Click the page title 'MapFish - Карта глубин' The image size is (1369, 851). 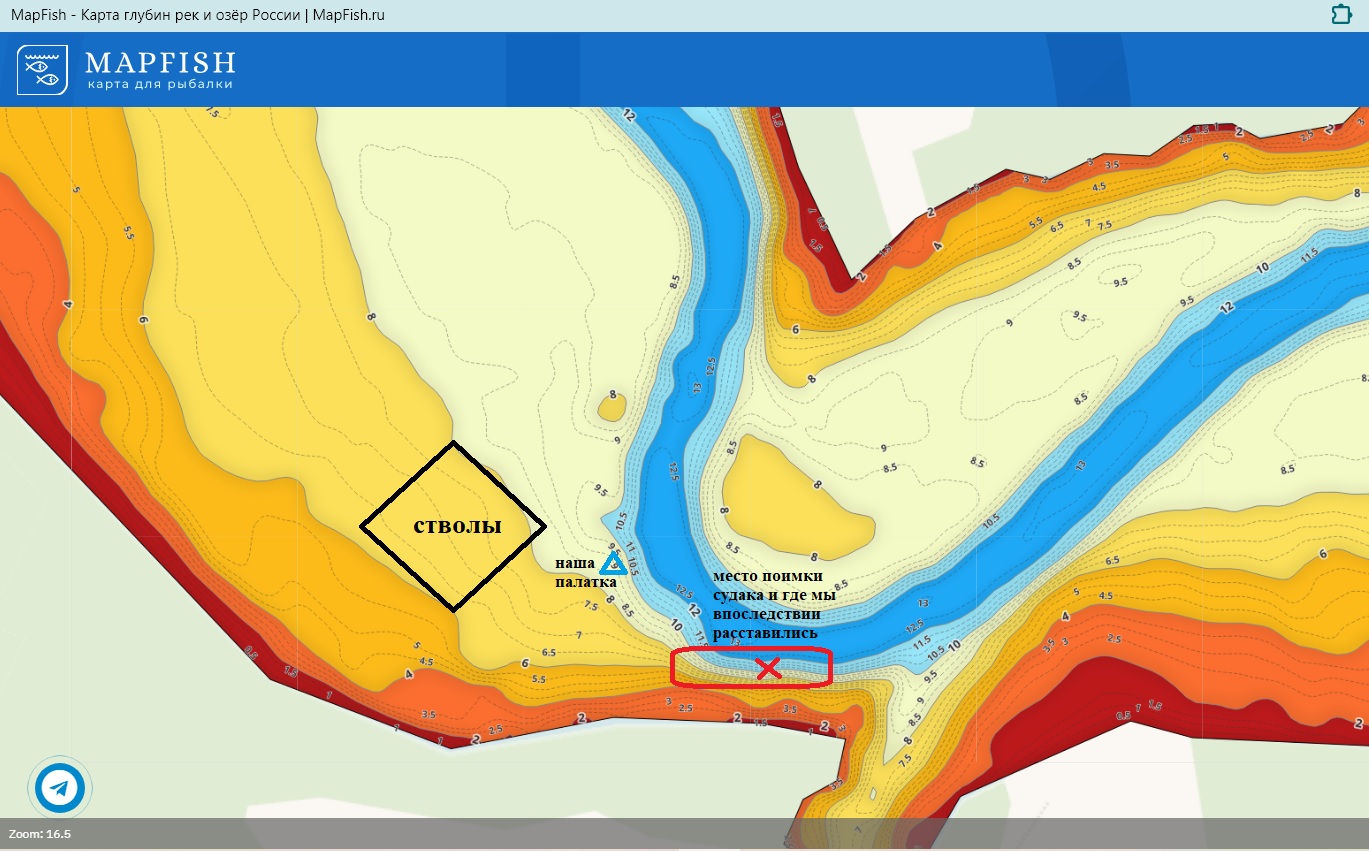197,15
